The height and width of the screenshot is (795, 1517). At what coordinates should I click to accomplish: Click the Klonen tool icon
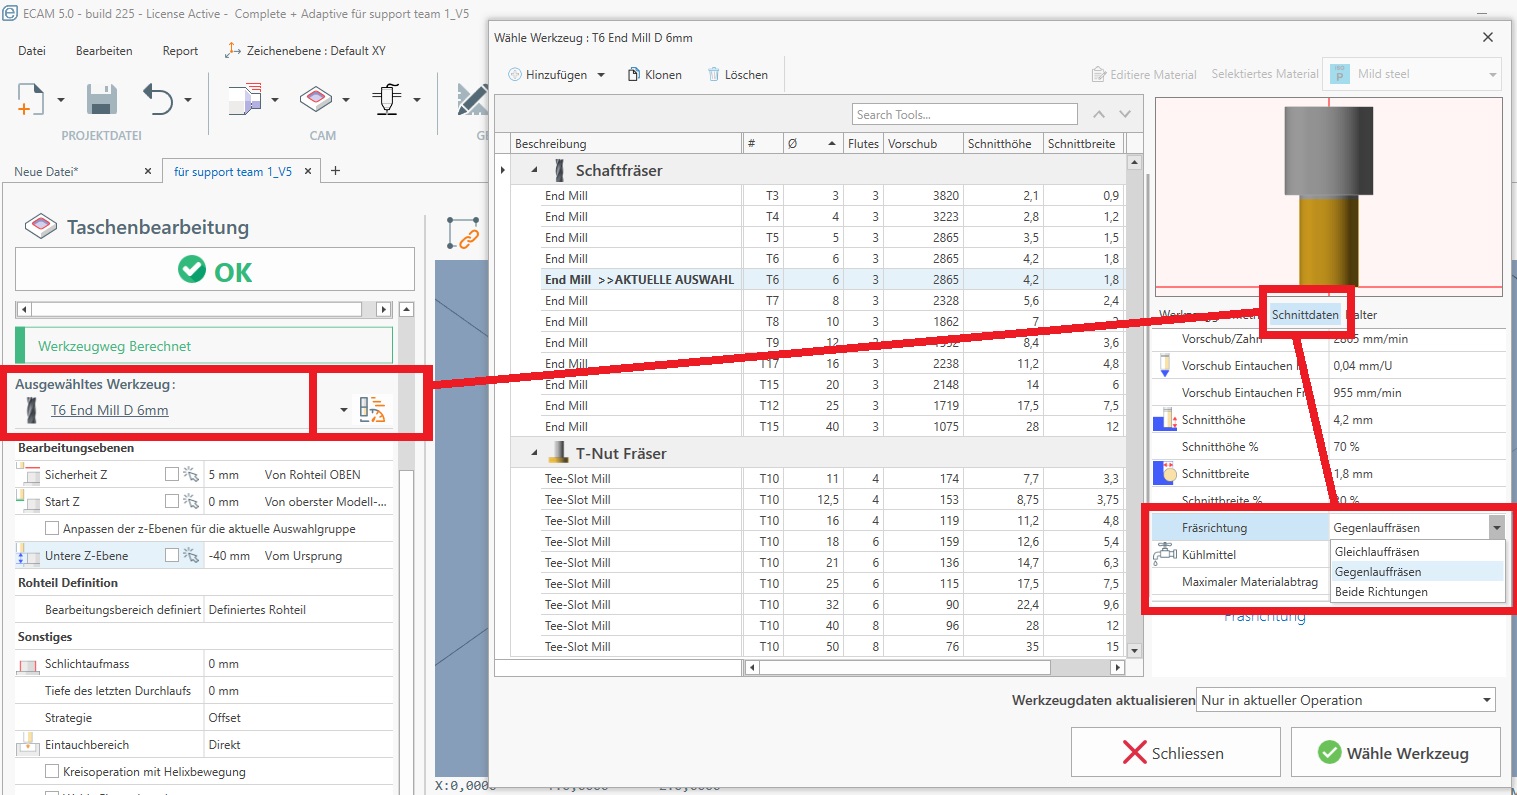(633, 75)
